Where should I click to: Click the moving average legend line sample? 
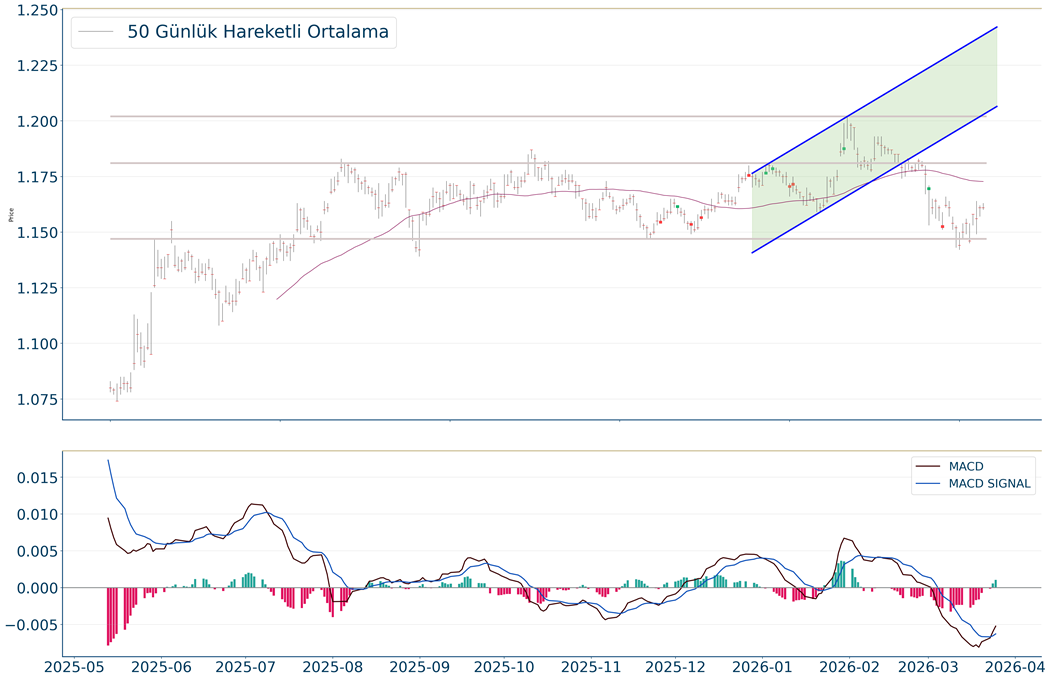click(97, 32)
